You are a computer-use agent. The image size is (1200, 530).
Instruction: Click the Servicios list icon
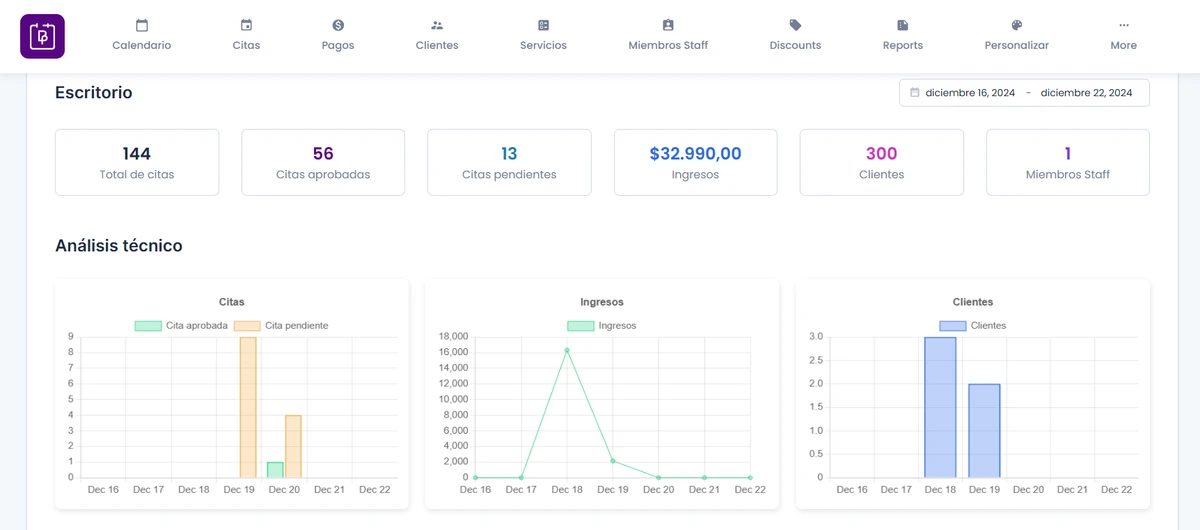[543, 25]
